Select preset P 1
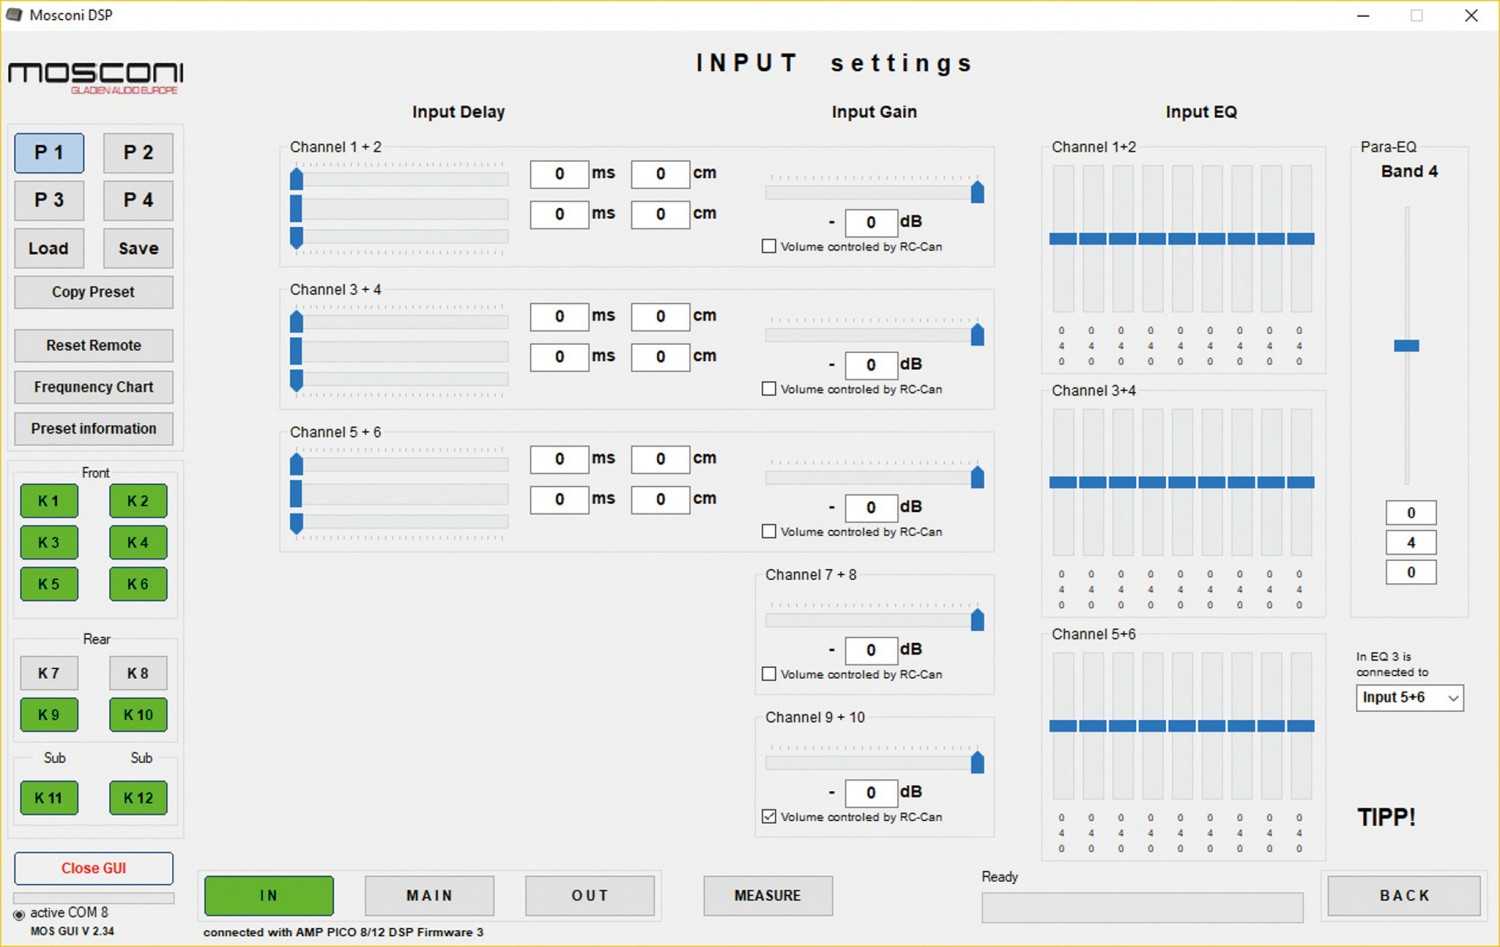1500x947 pixels. 49,153
